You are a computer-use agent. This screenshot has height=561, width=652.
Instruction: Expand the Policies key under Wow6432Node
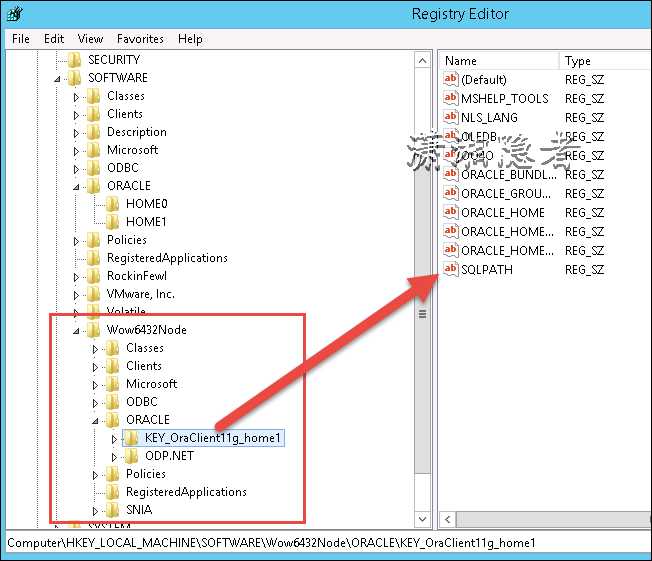pos(95,475)
